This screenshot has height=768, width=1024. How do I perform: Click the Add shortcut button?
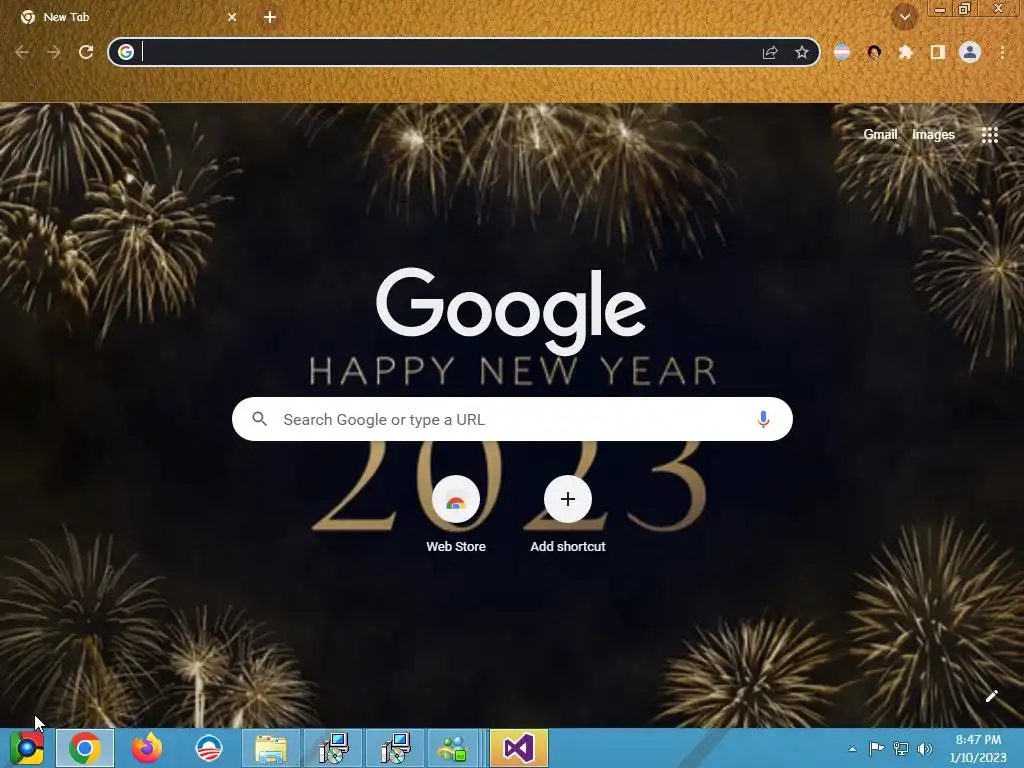coord(568,516)
